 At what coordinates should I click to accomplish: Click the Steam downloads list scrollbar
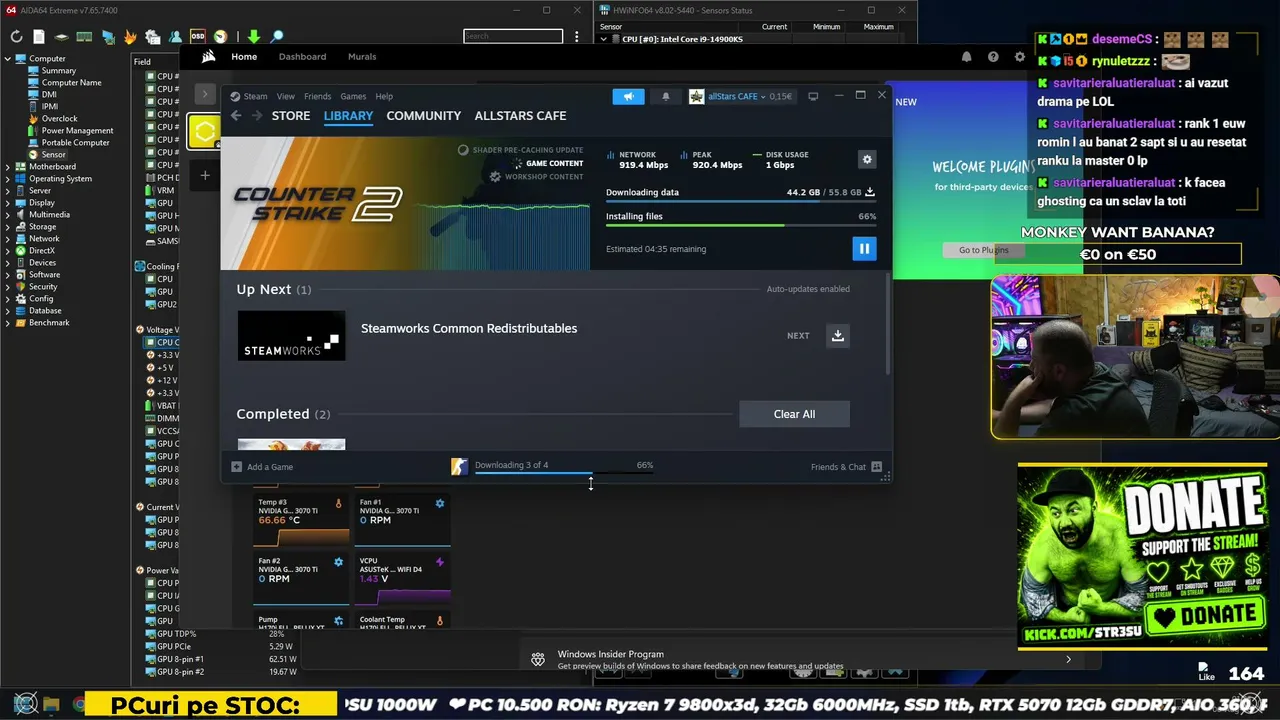[x=887, y=325]
